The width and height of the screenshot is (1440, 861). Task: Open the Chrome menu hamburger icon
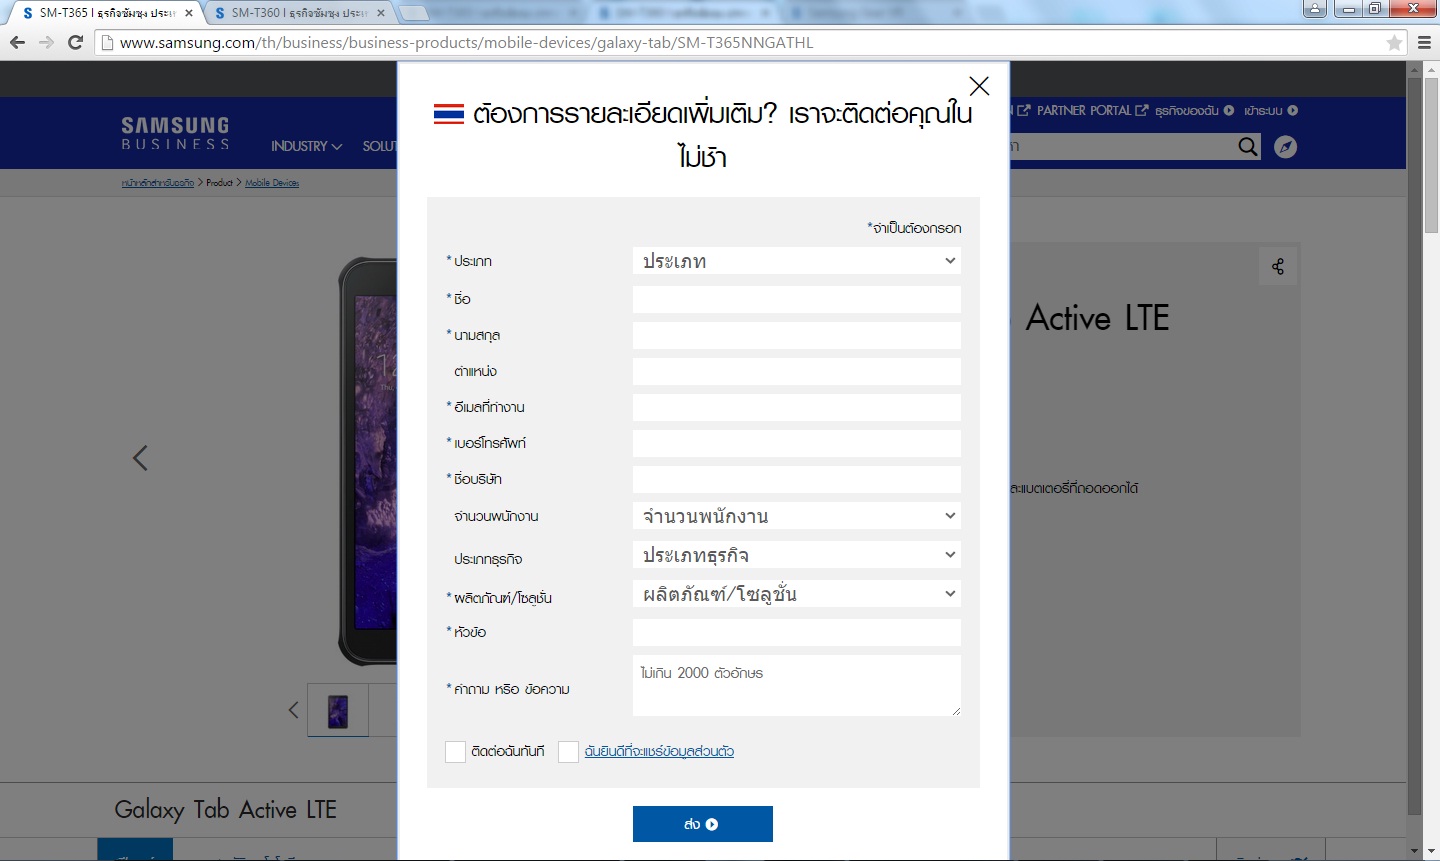[x=1424, y=42]
